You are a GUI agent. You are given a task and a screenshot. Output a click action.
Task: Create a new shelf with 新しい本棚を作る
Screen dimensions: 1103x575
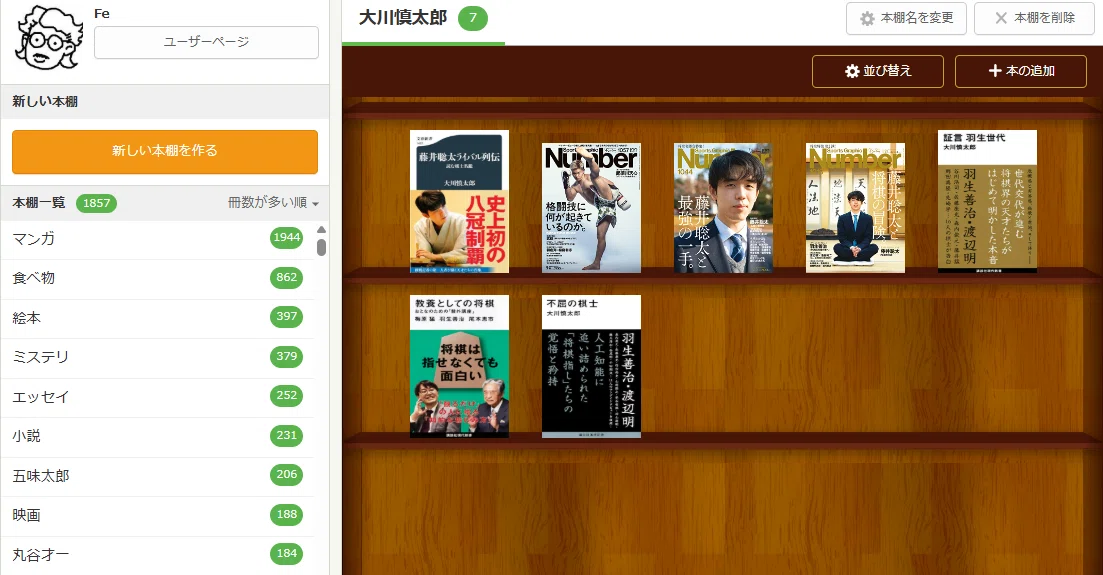click(165, 151)
